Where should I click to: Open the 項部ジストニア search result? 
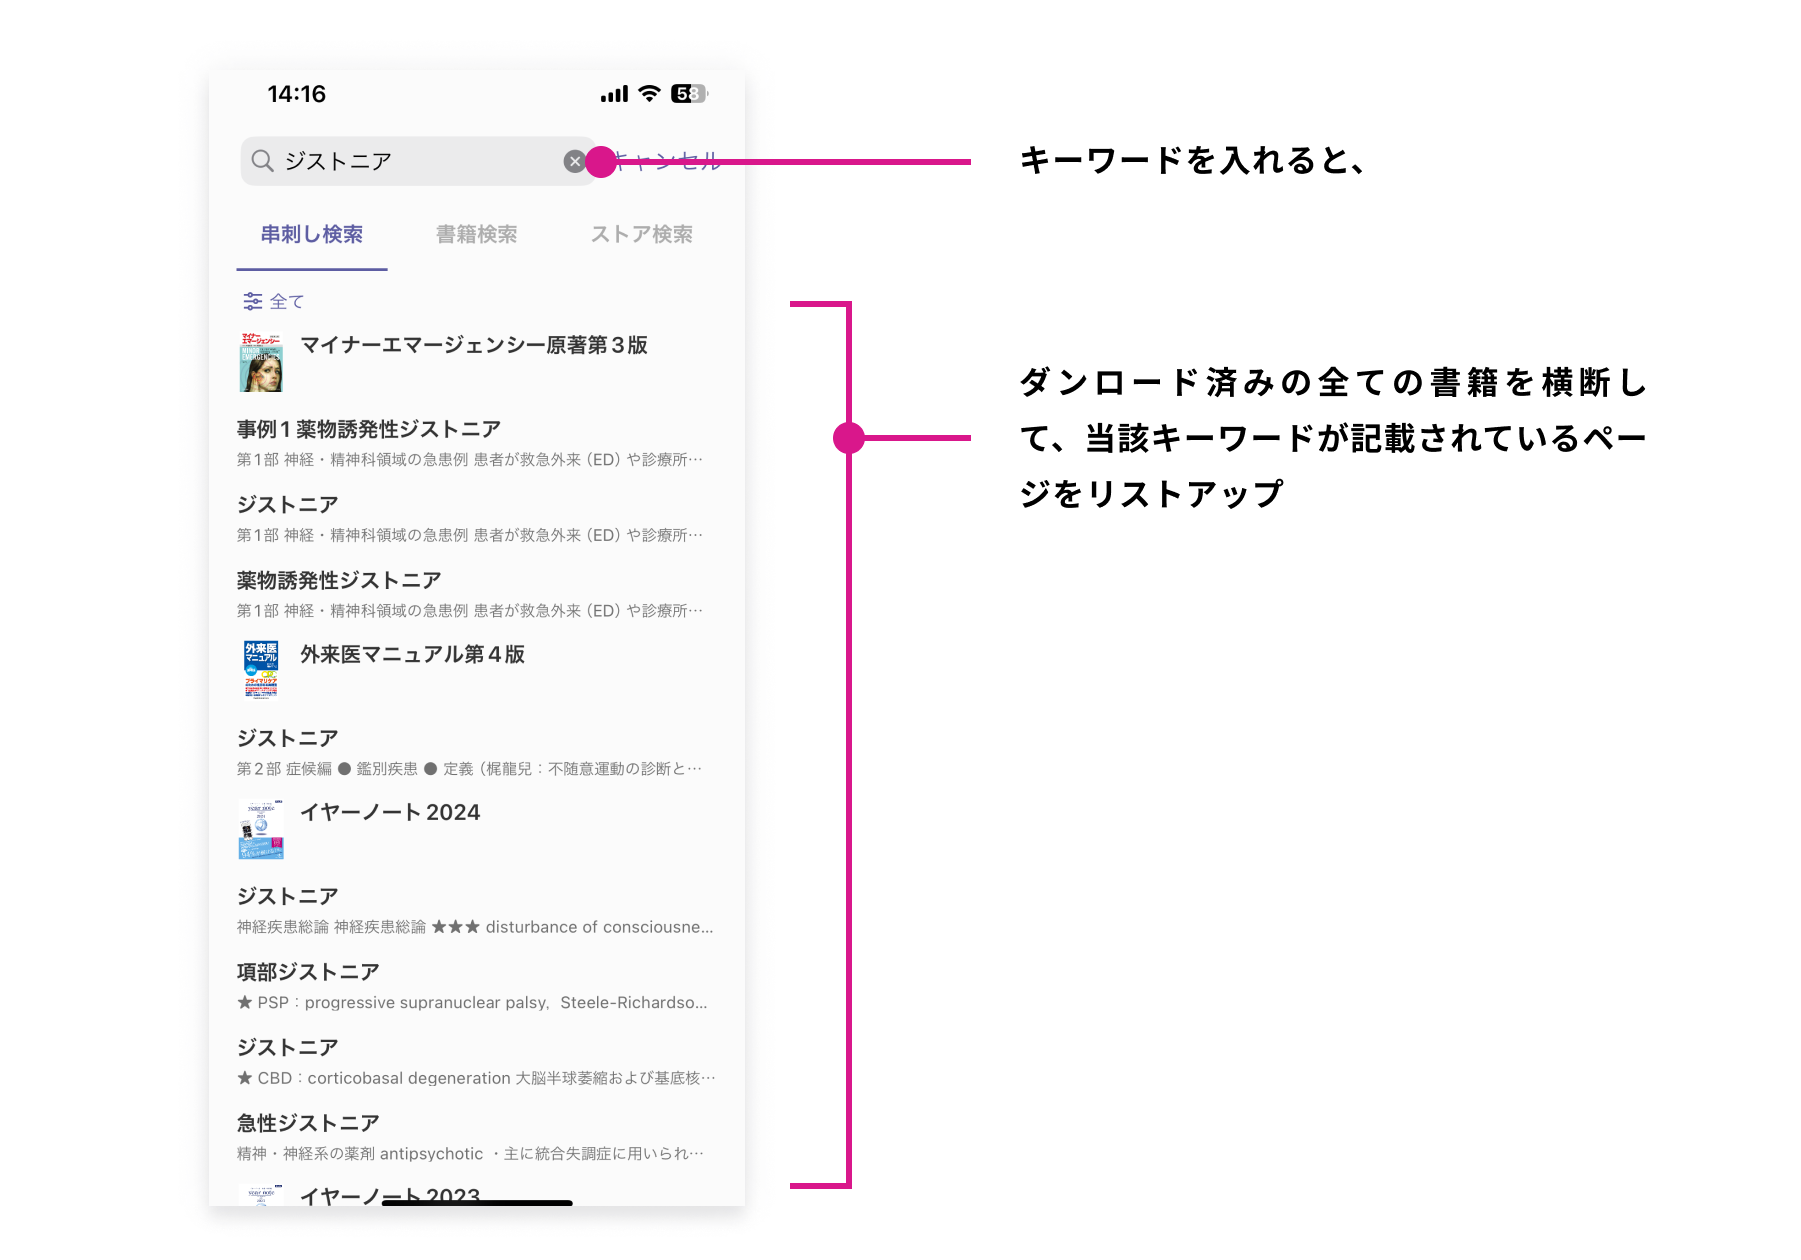click(308, 972)
